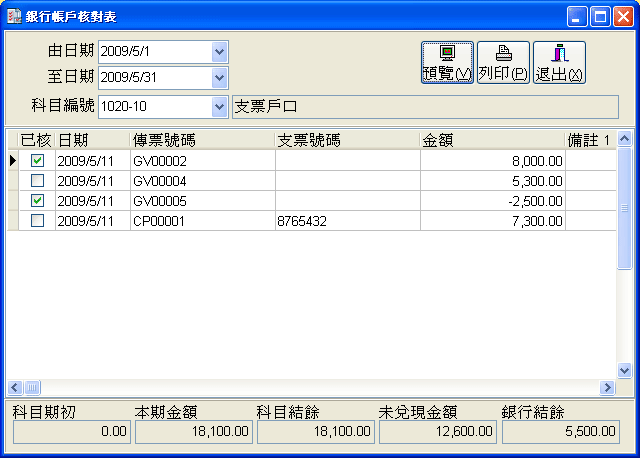Click the 科目期初 field showing 0.00
Image resolution: width=640 pixels, height=458 pixels.
coord(72,431)
